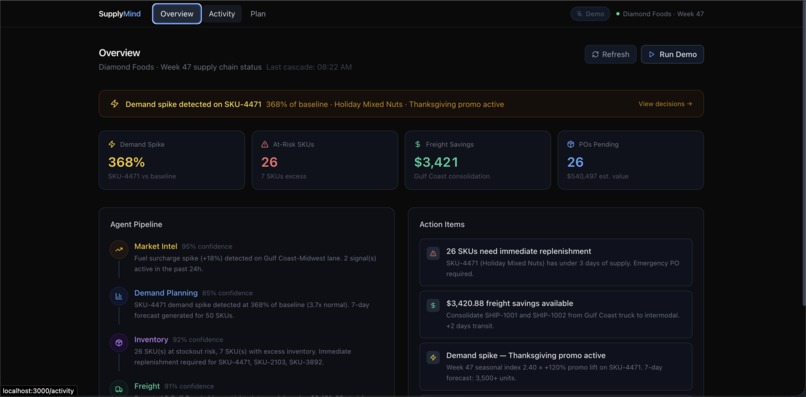Click the Gulf Coast consolidation text
This screenshot has height=397, width=806.
pos(452,176)
